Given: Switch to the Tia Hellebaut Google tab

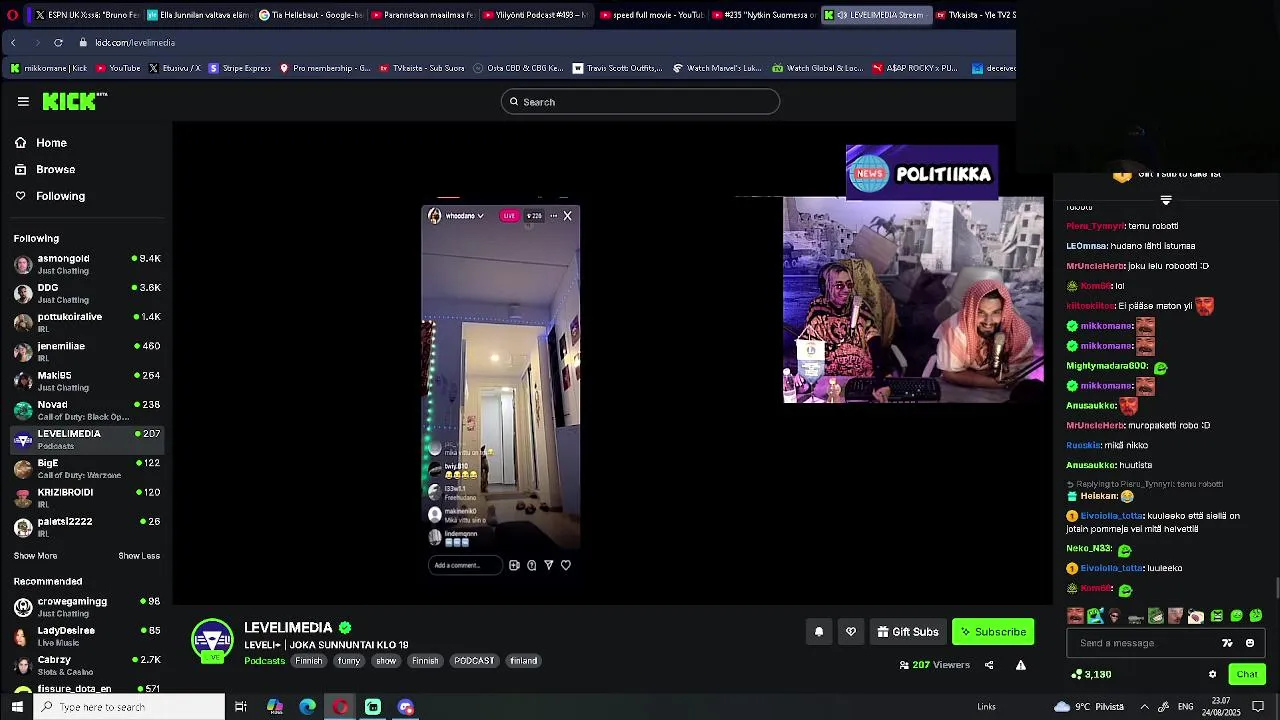Looking at the screenshot, I should click(311, 15).
